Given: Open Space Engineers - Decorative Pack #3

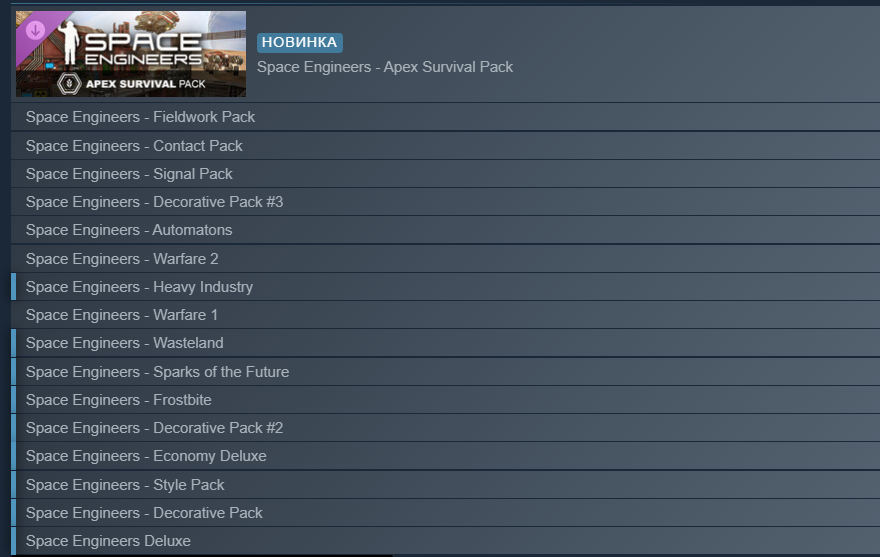Looking at the screenshot, I should [x=446, y=202].
